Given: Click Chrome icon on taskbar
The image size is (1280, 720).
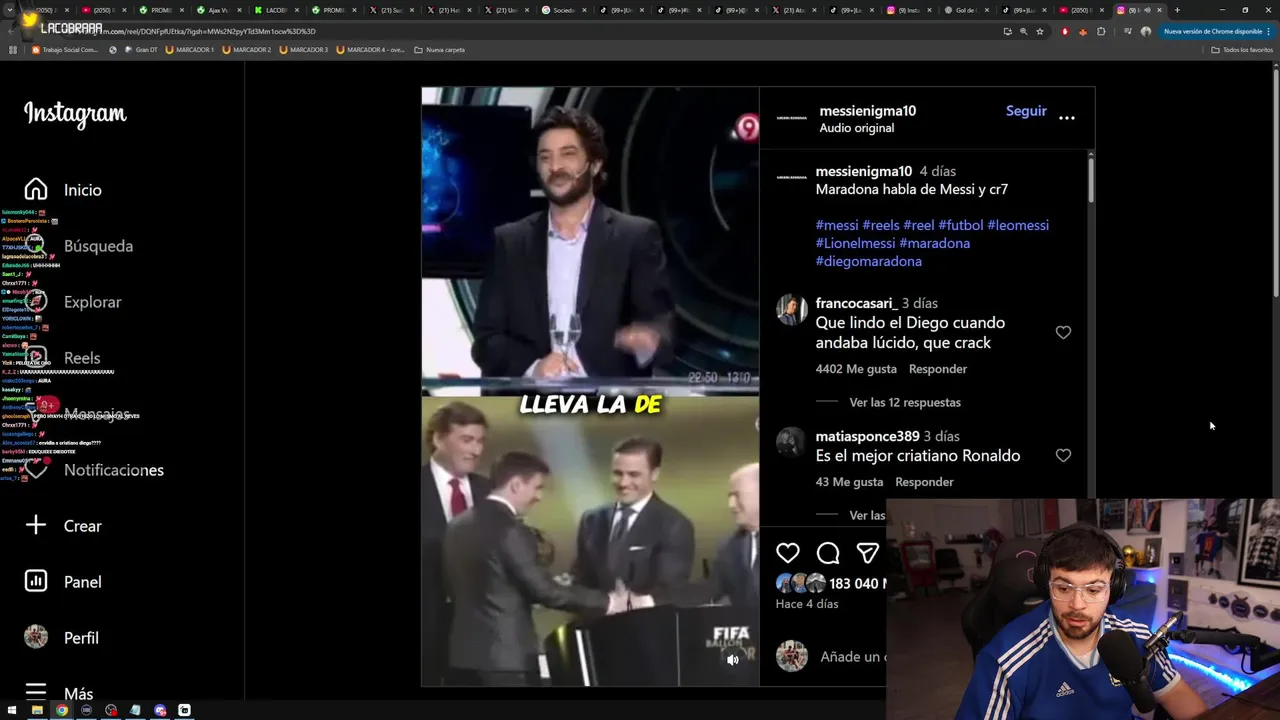Looking at the screenshot, I should pos(62,710).
